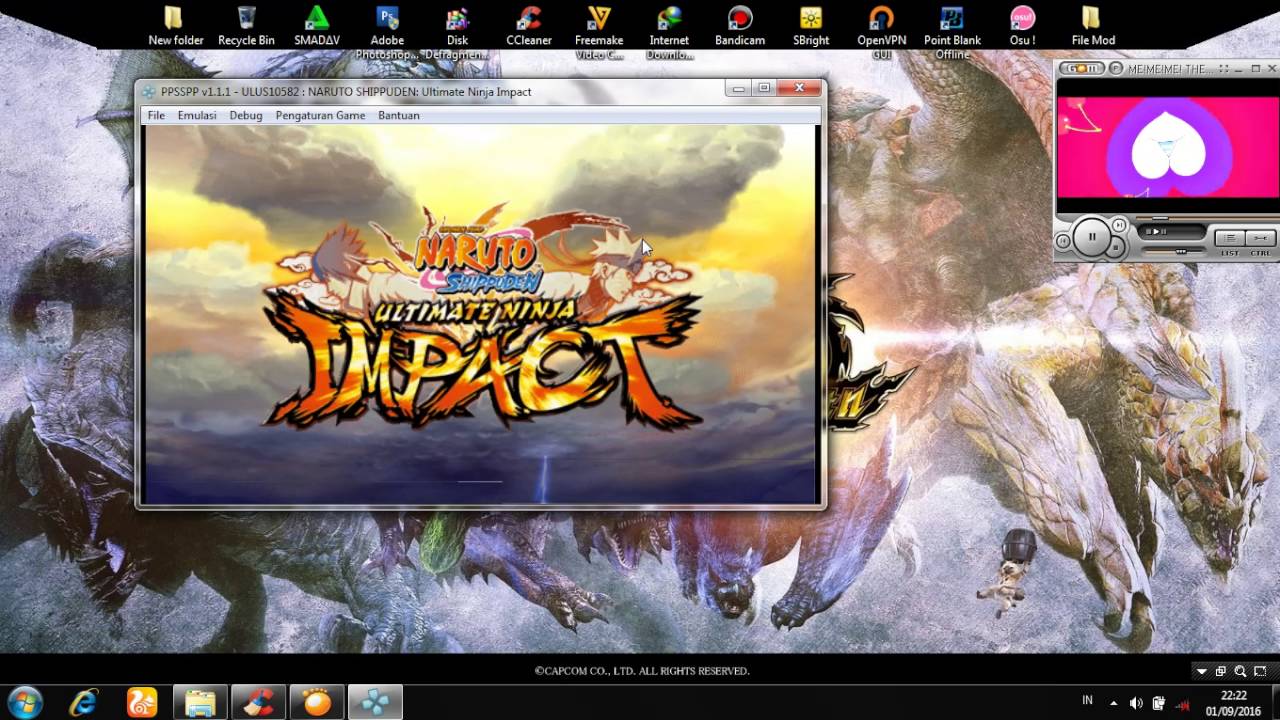Go to previous track in GOM Player

coord(1063,240)
